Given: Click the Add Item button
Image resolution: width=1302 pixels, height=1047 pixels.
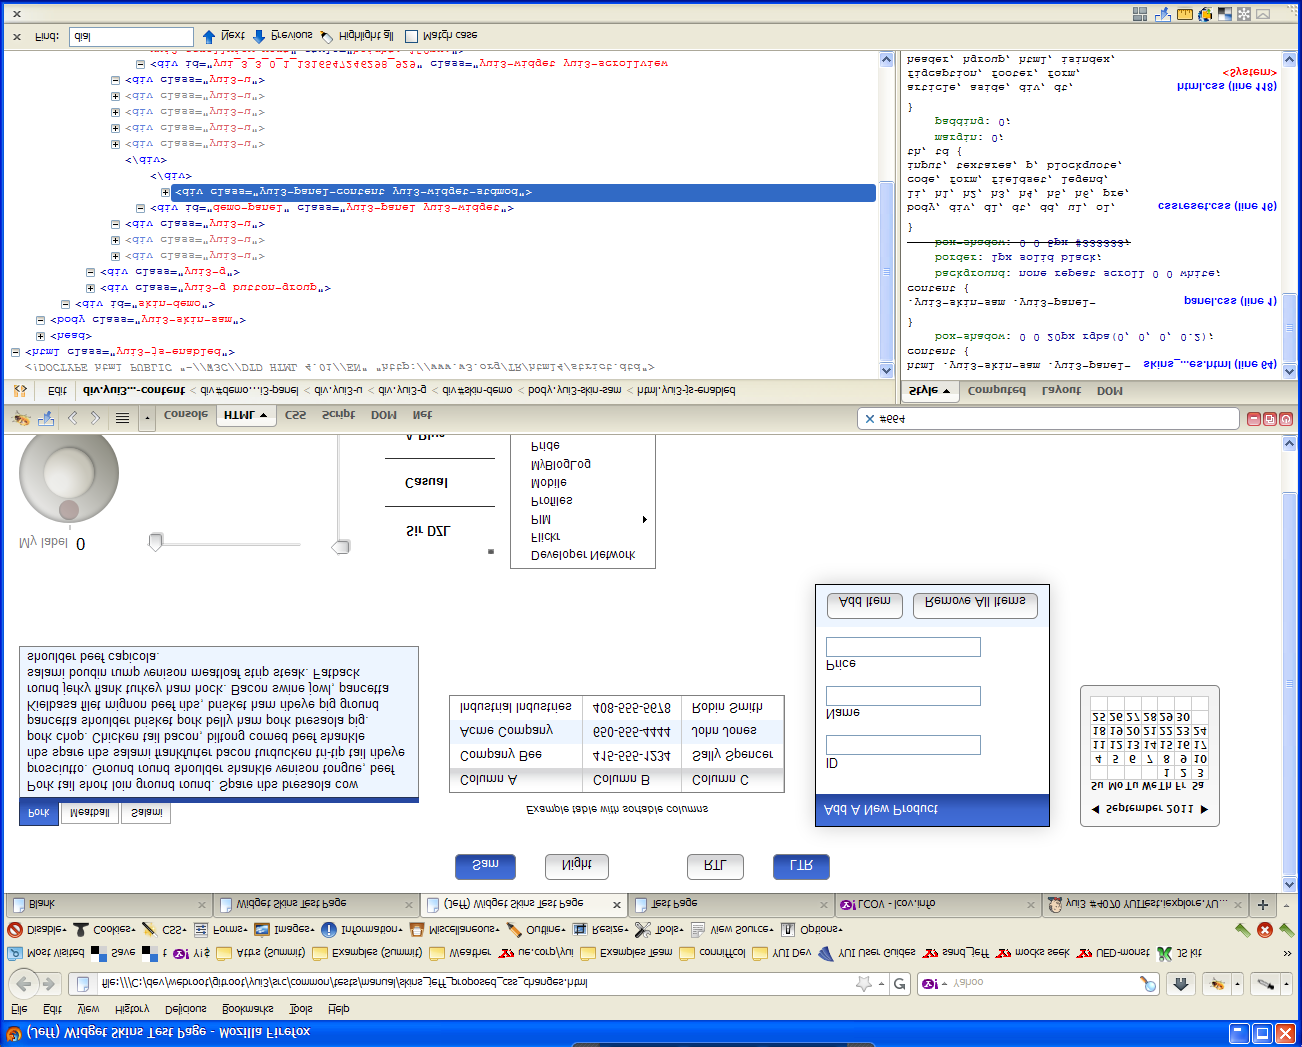Looking at the screenshot, I should 865,604.
